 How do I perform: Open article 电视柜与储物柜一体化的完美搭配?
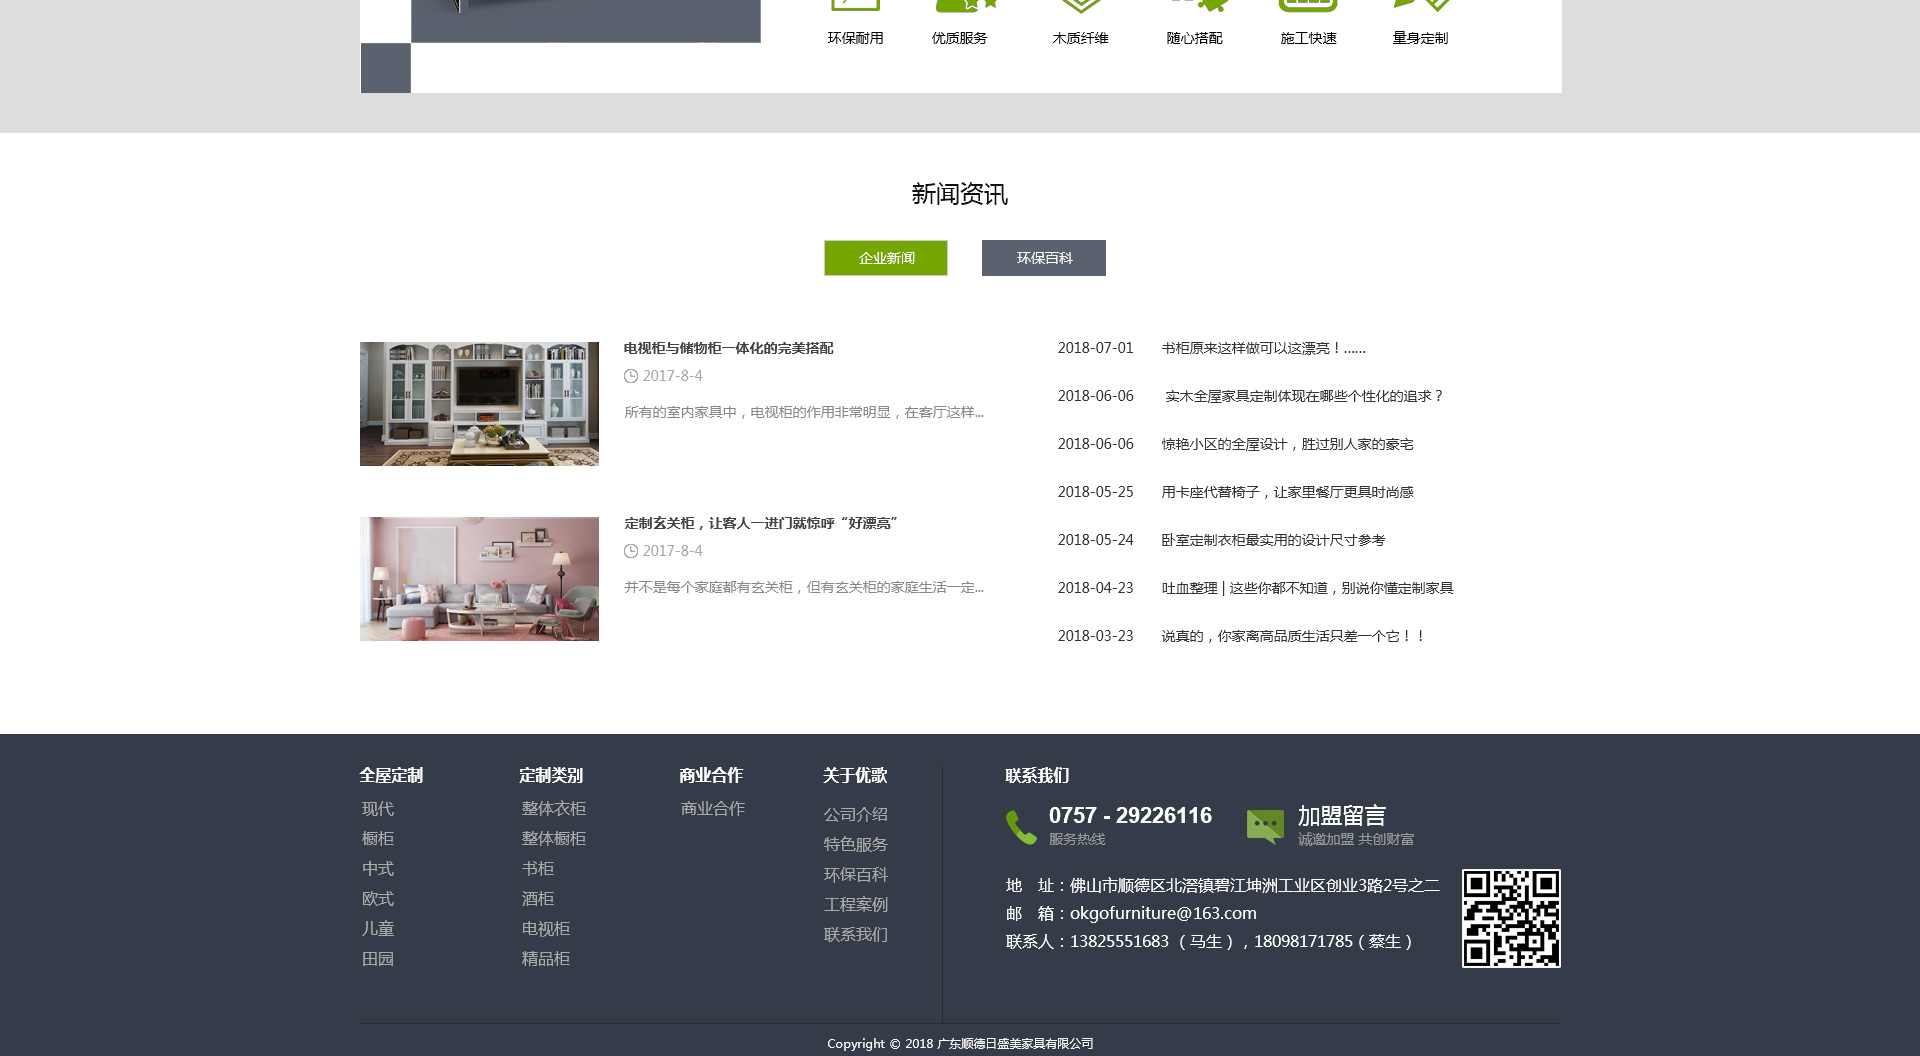(x=728, y=348)
